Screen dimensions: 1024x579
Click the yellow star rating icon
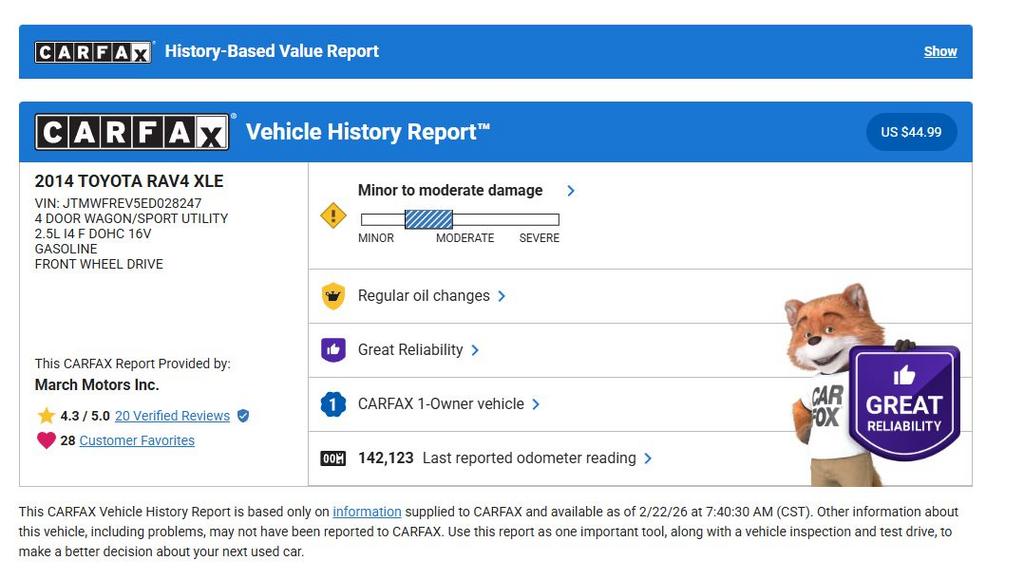(x=46, y=416)
